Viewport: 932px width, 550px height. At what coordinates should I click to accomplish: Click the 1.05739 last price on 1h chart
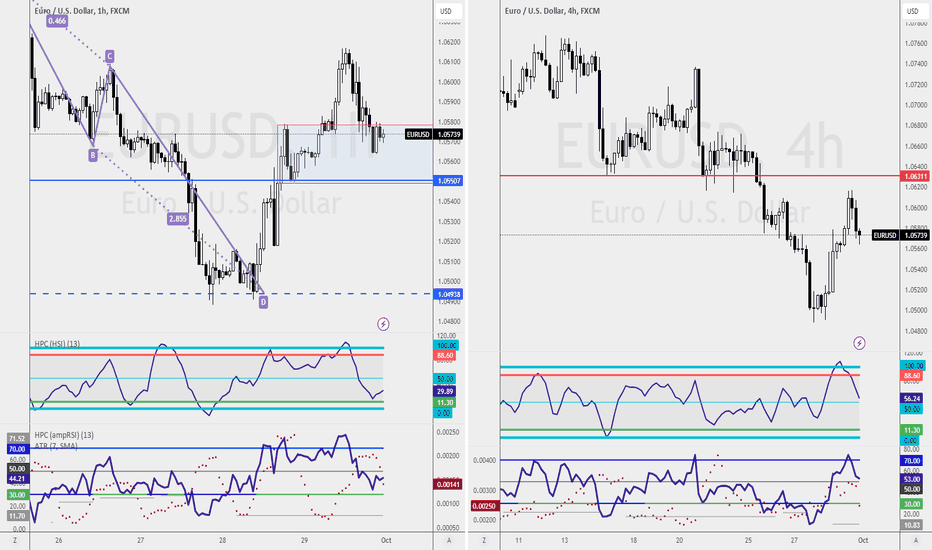click(449, 135)
